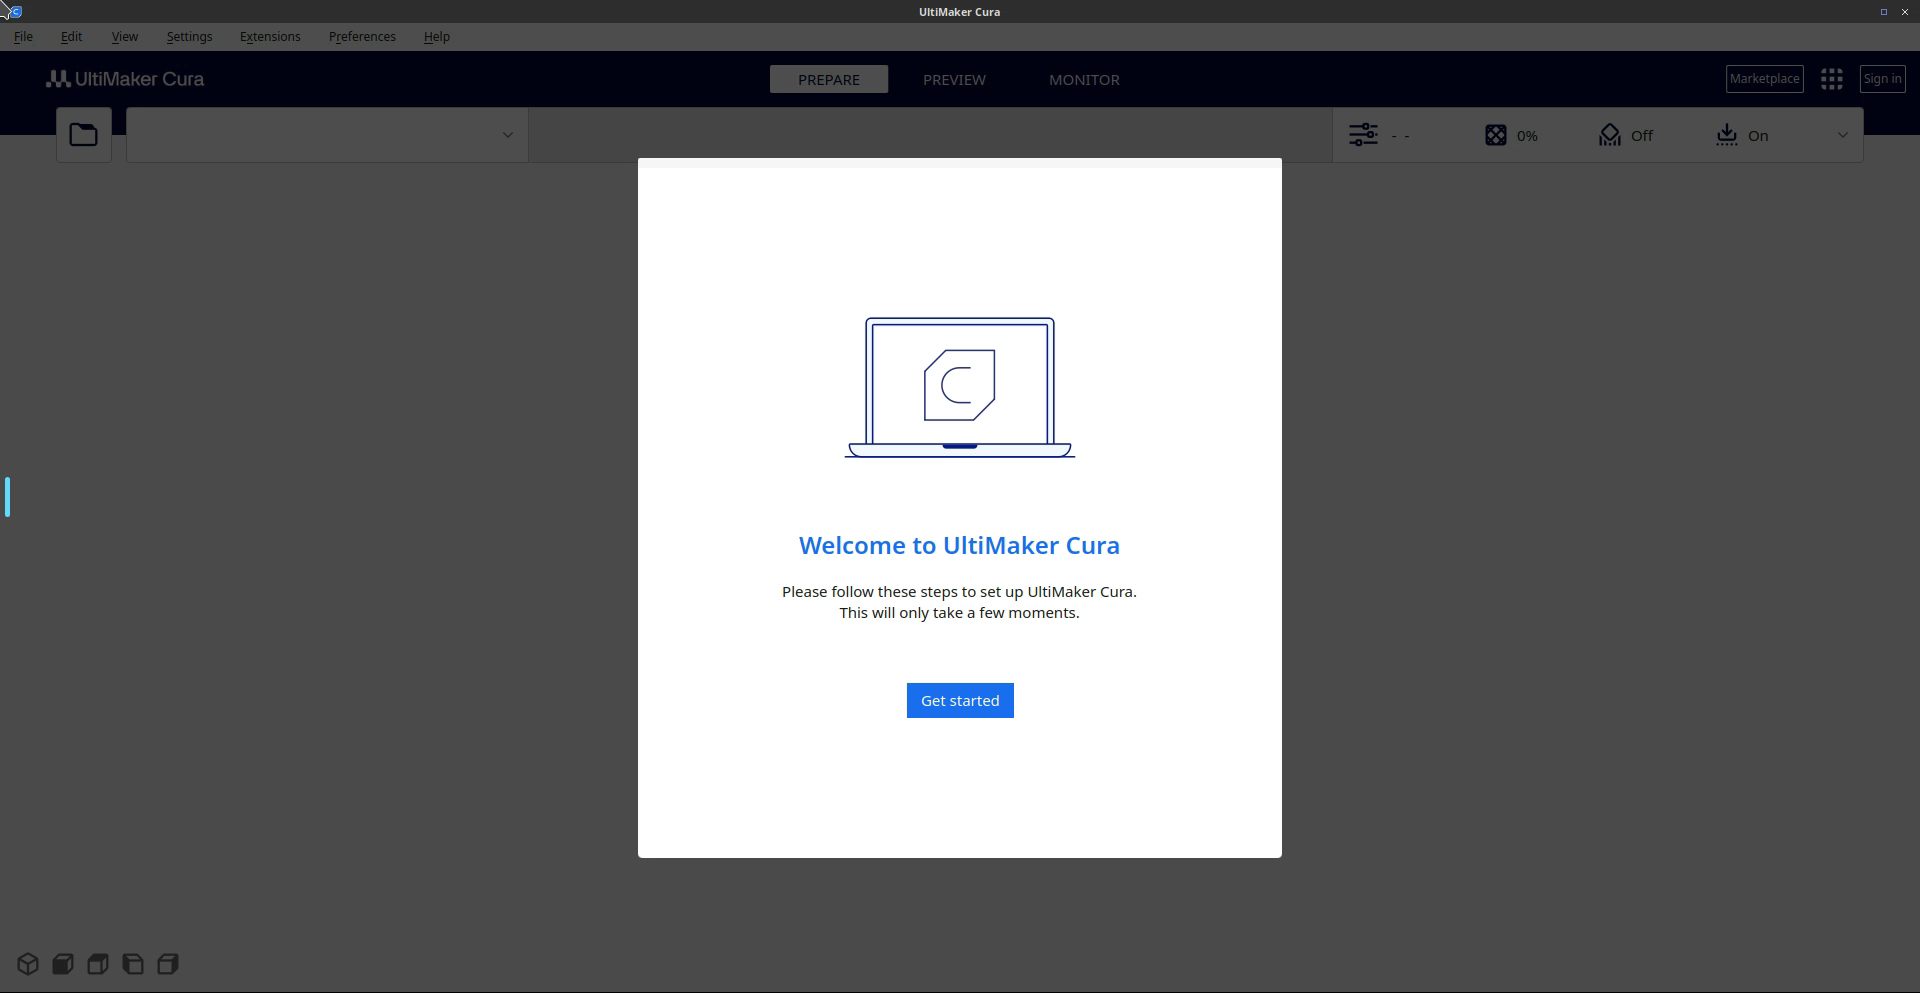Screen dimensions: 1920x993
Task: Open the Extensions menu
Action: point(270,37)
